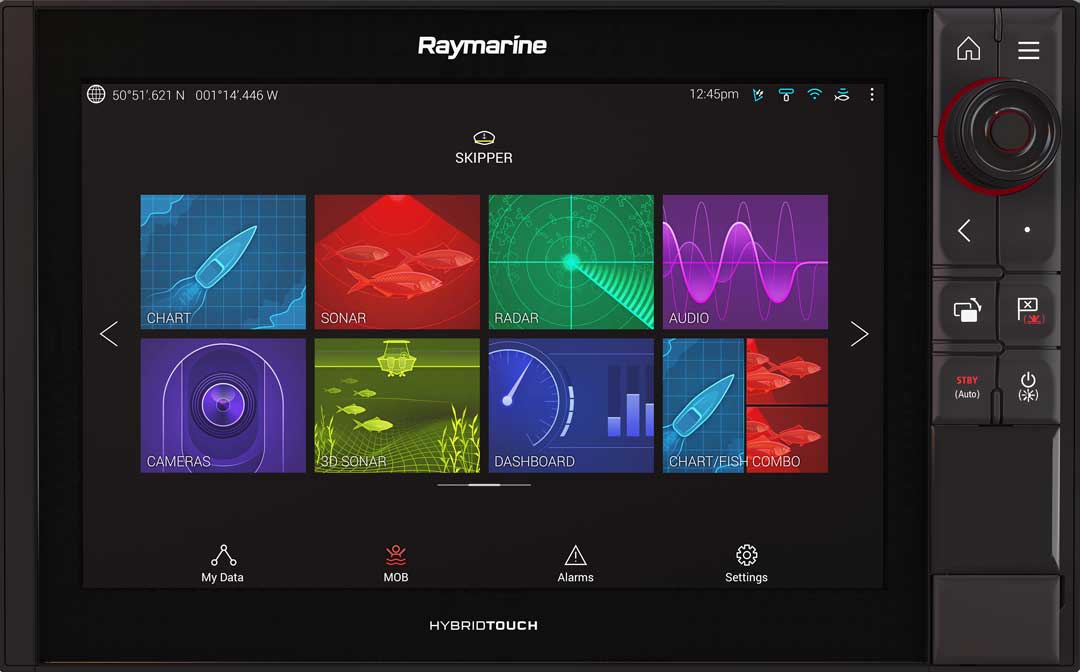Click the globe GPS position icon
1080x672 pixels.
(x=96, y=94)
